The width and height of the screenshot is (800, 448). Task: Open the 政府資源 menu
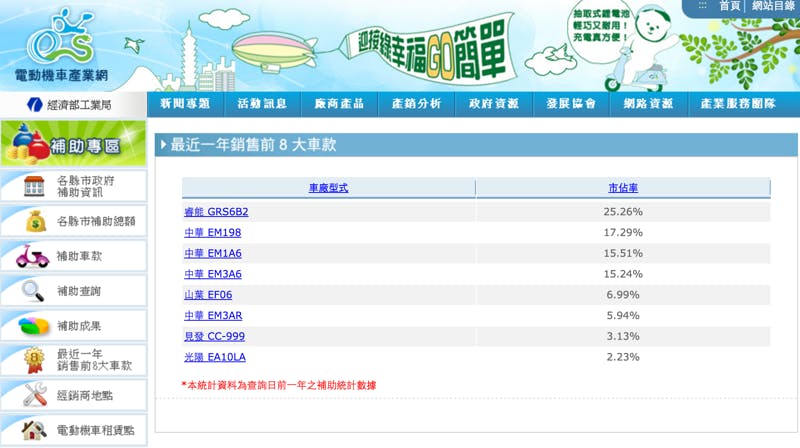coord(494,104)
